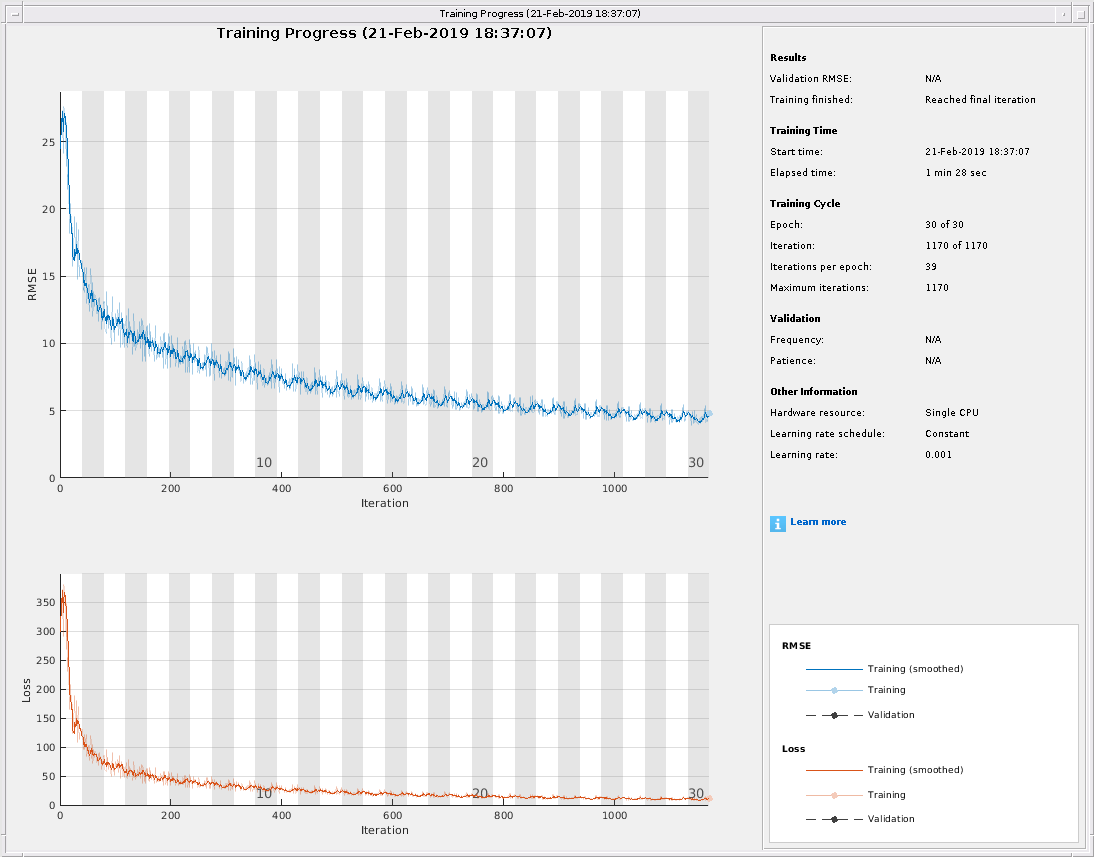The height and width of the screenshot is (857, 1094).
Task: Click RMSE Training legend marker
Action: [x=833, y=690]
